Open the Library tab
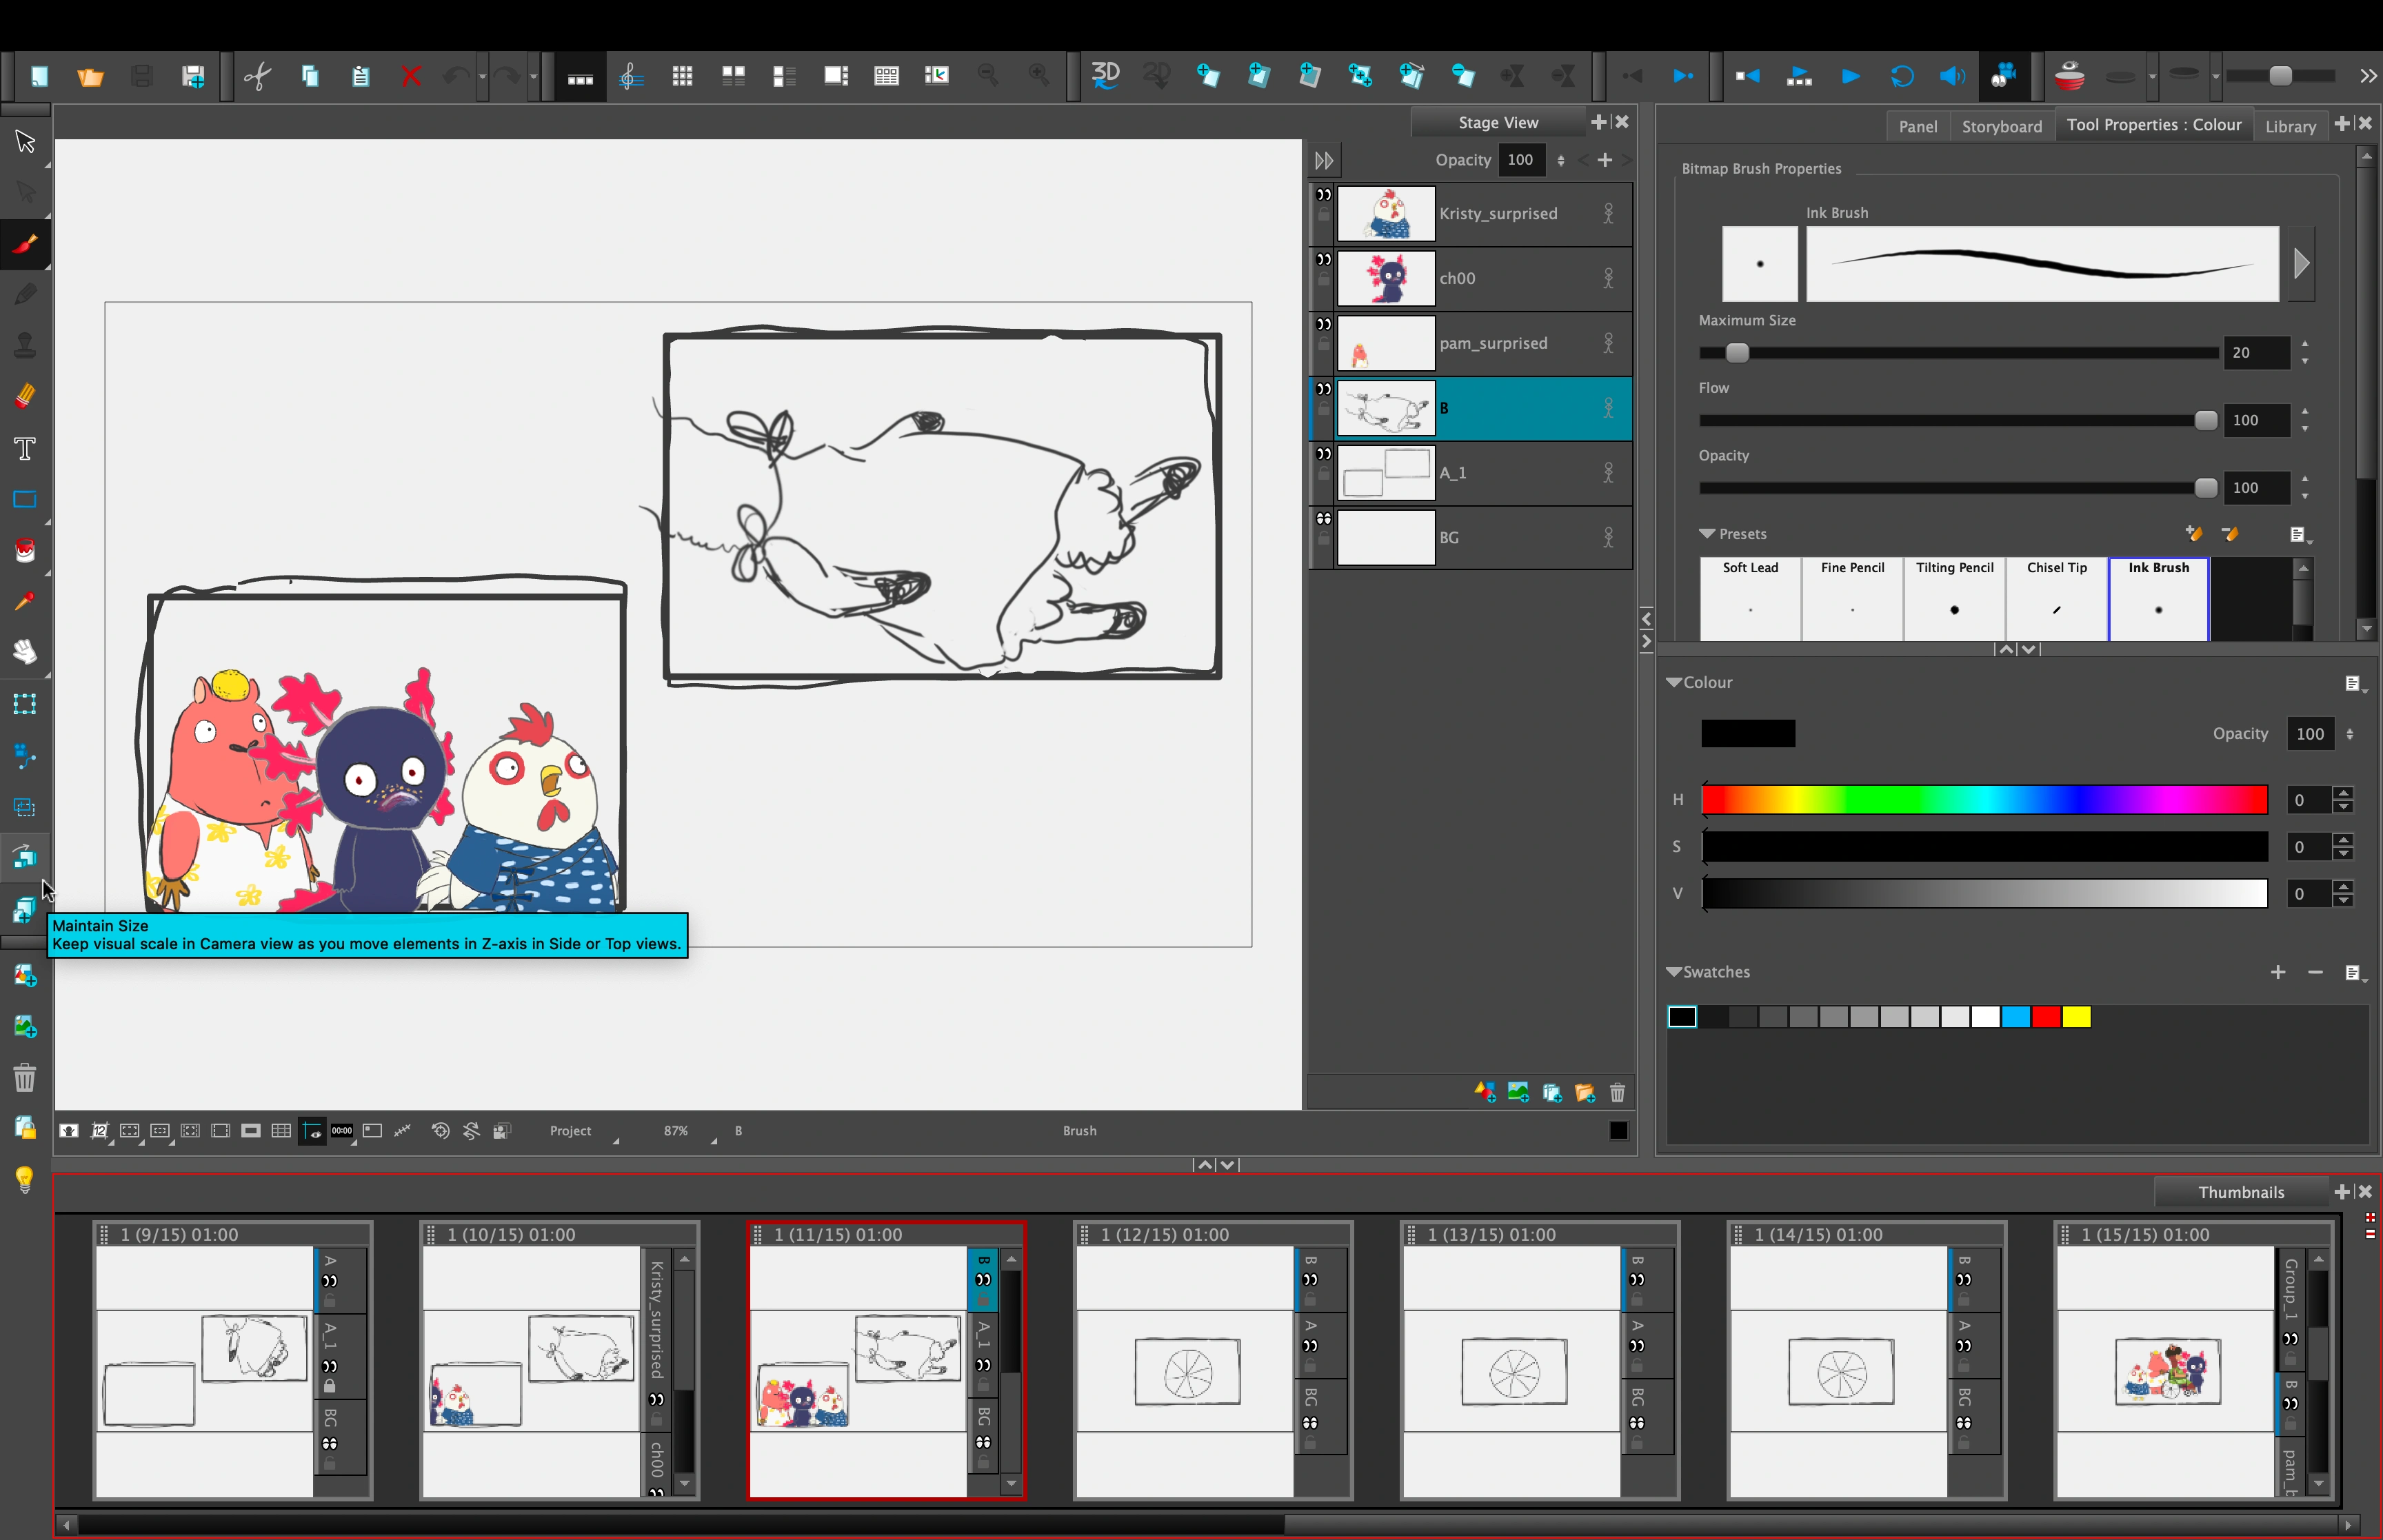The height and width of the screenshot is (1540, 2383). pos(2289,126)
